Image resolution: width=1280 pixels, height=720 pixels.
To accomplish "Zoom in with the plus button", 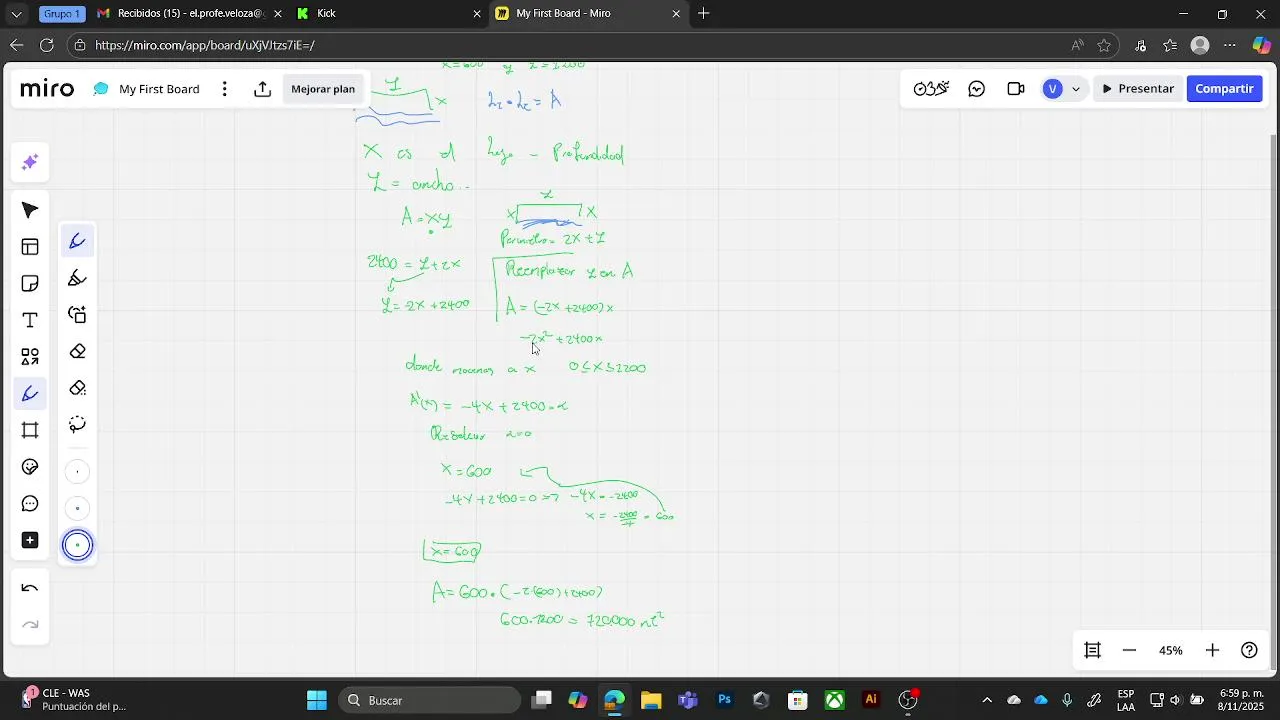I will (1212, 650).
